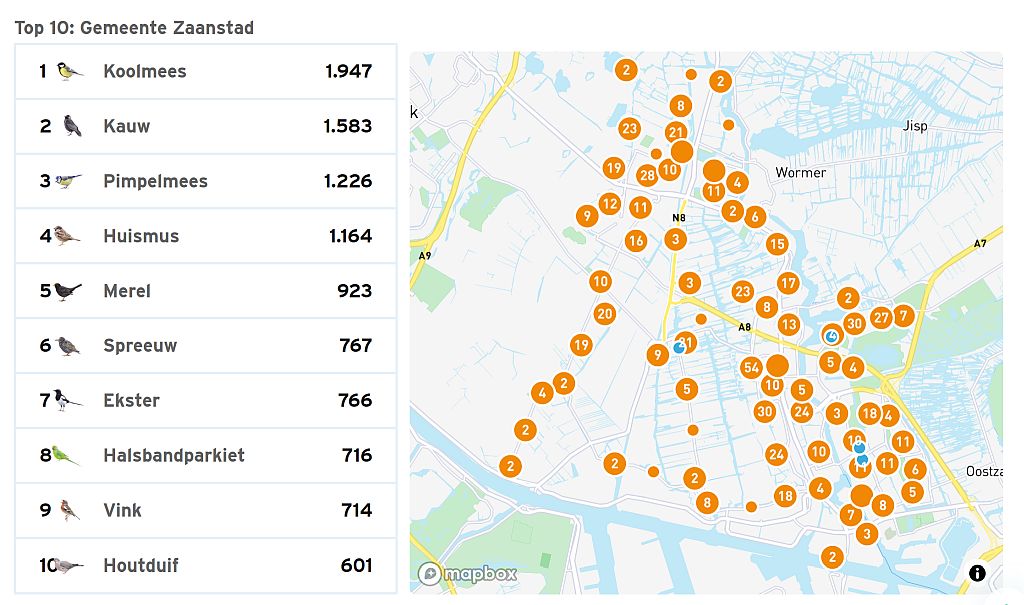This screenshot has width=1024, height=605.
Task: Click the Pimpelmees bird icon
Action: coord(68,181)
